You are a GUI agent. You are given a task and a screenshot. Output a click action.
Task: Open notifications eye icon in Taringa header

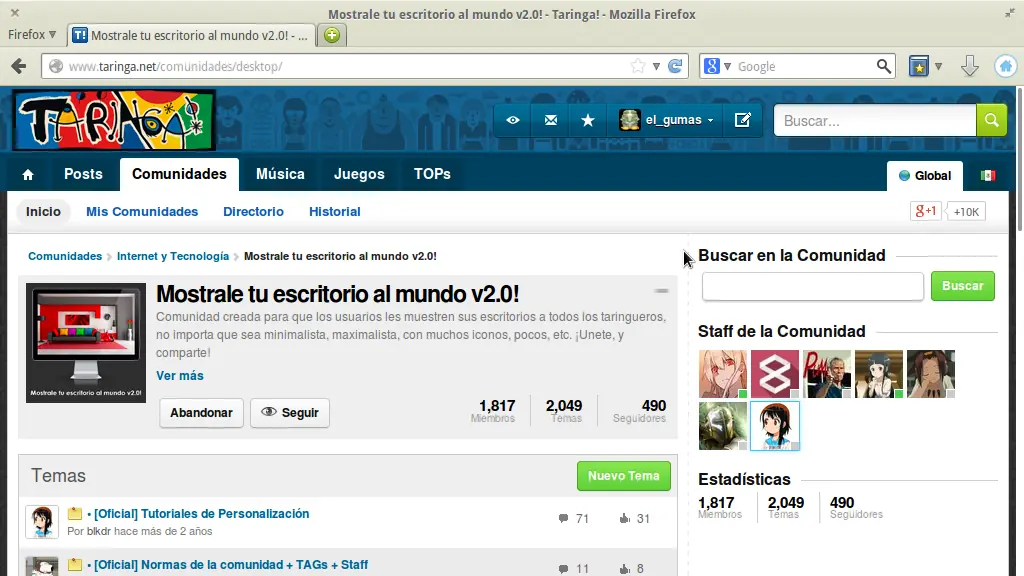point(513,120)
